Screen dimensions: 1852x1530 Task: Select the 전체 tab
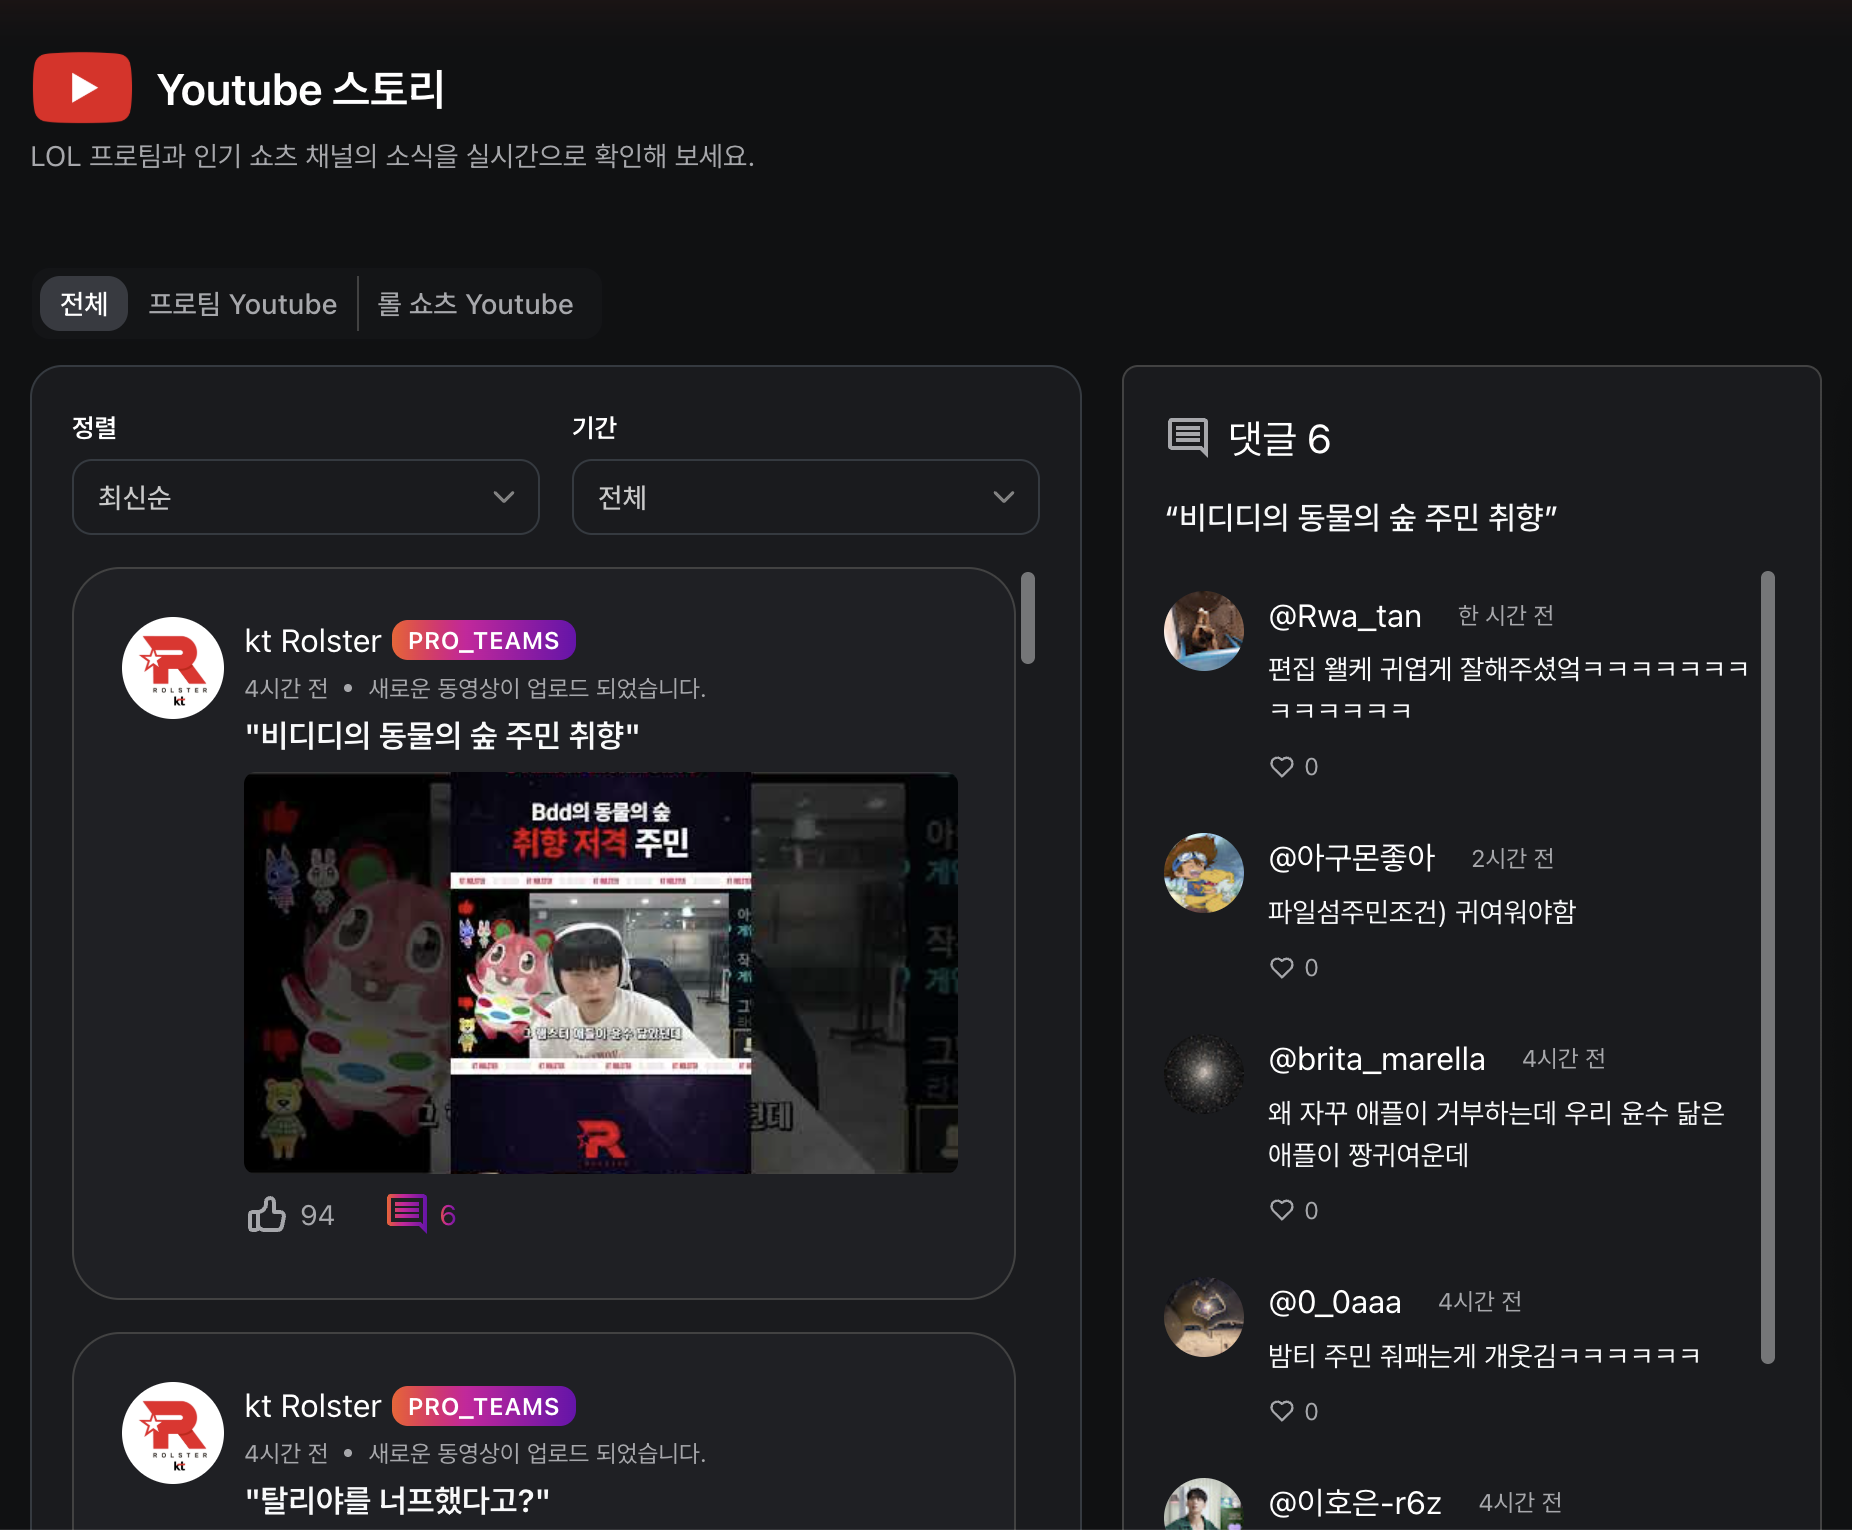point(84,304)
